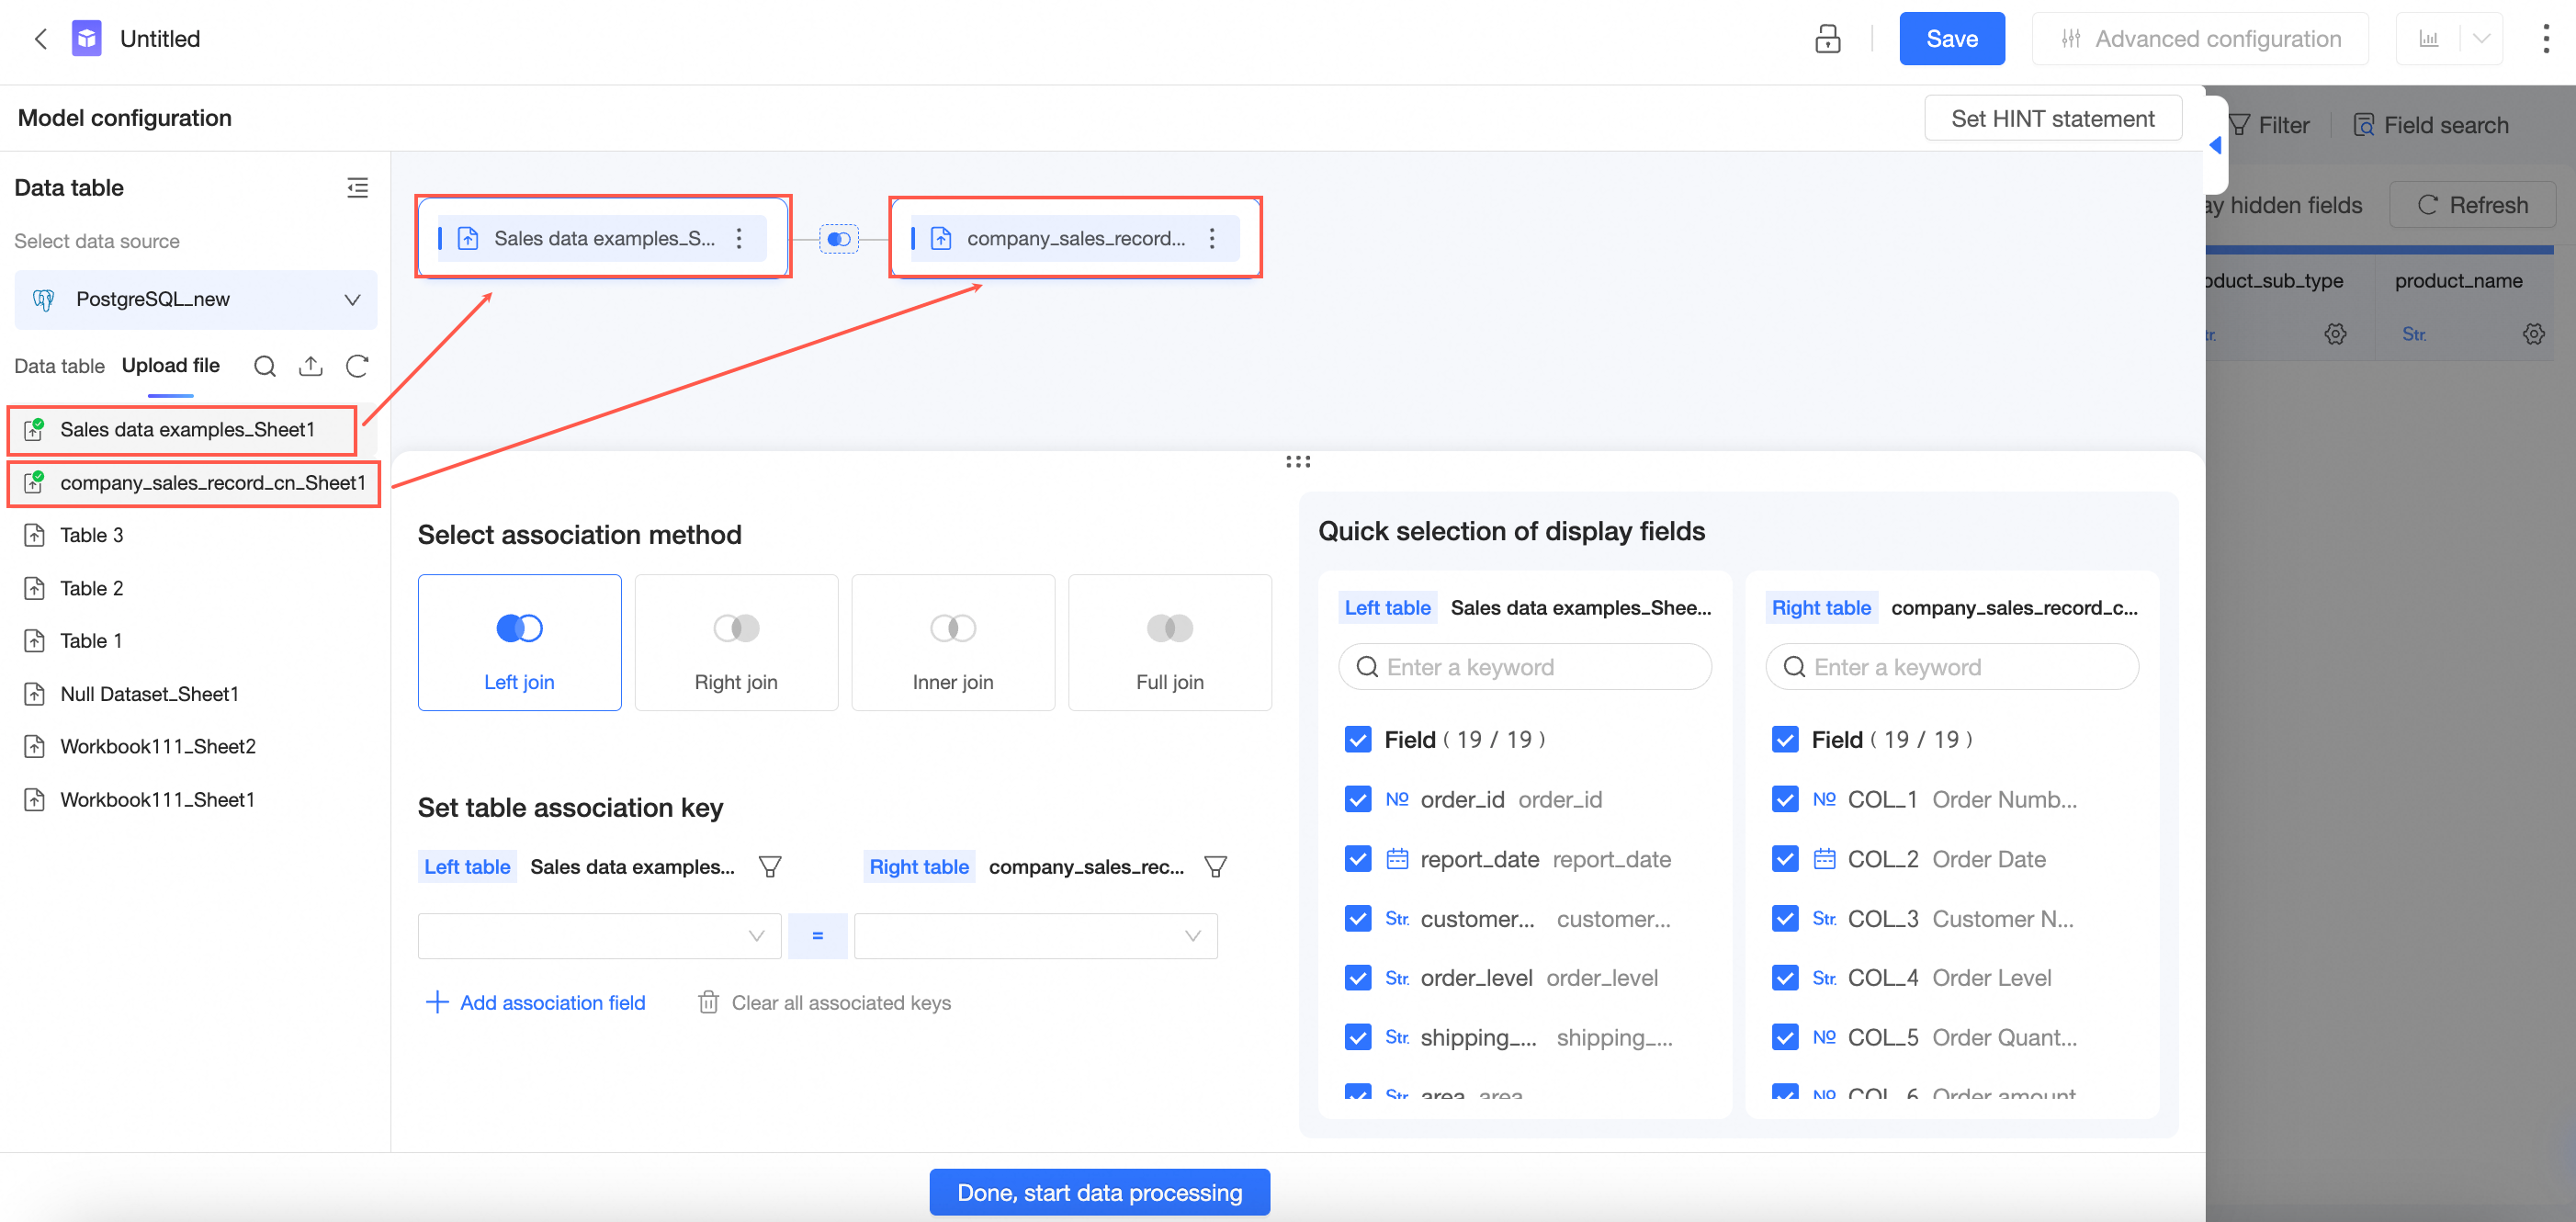The width and height of the screenshot is (2576, 1222).
Task: Switch to the Data table tab
Action: point(59,366)
